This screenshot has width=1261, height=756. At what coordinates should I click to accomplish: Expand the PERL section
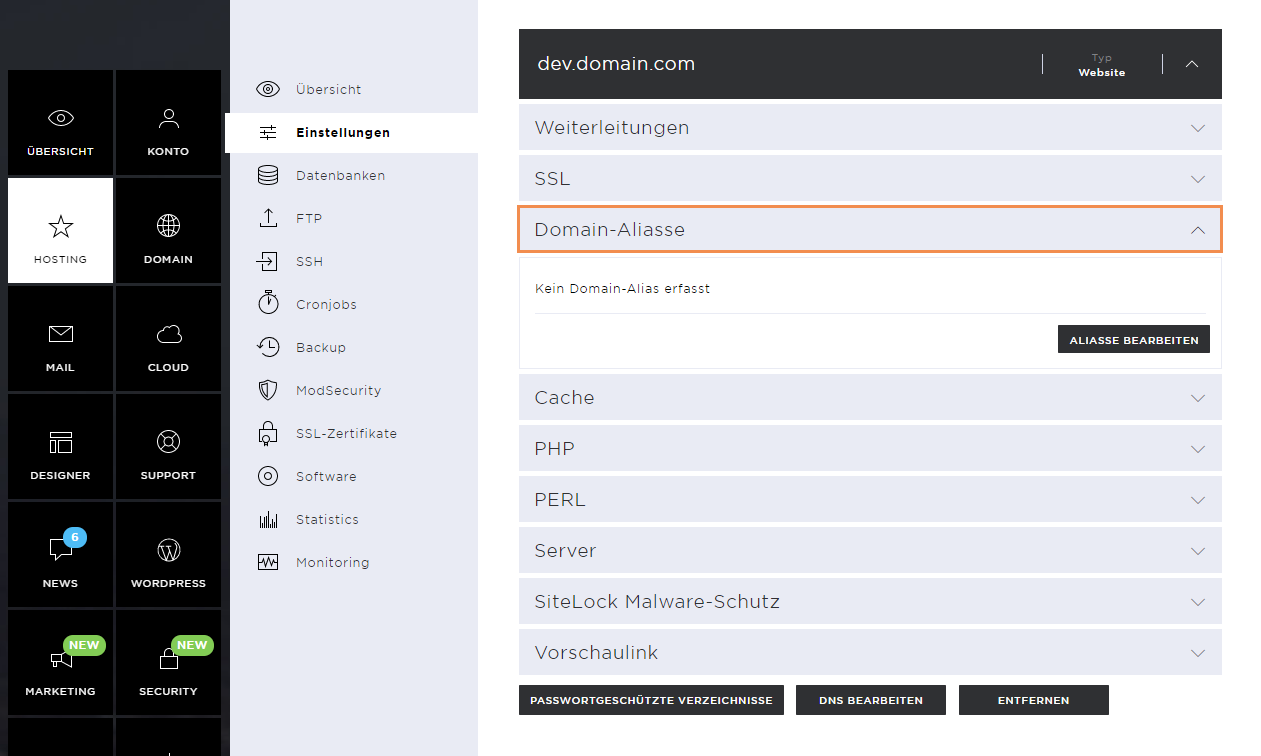pyautogui.click(x=870, y=499)
